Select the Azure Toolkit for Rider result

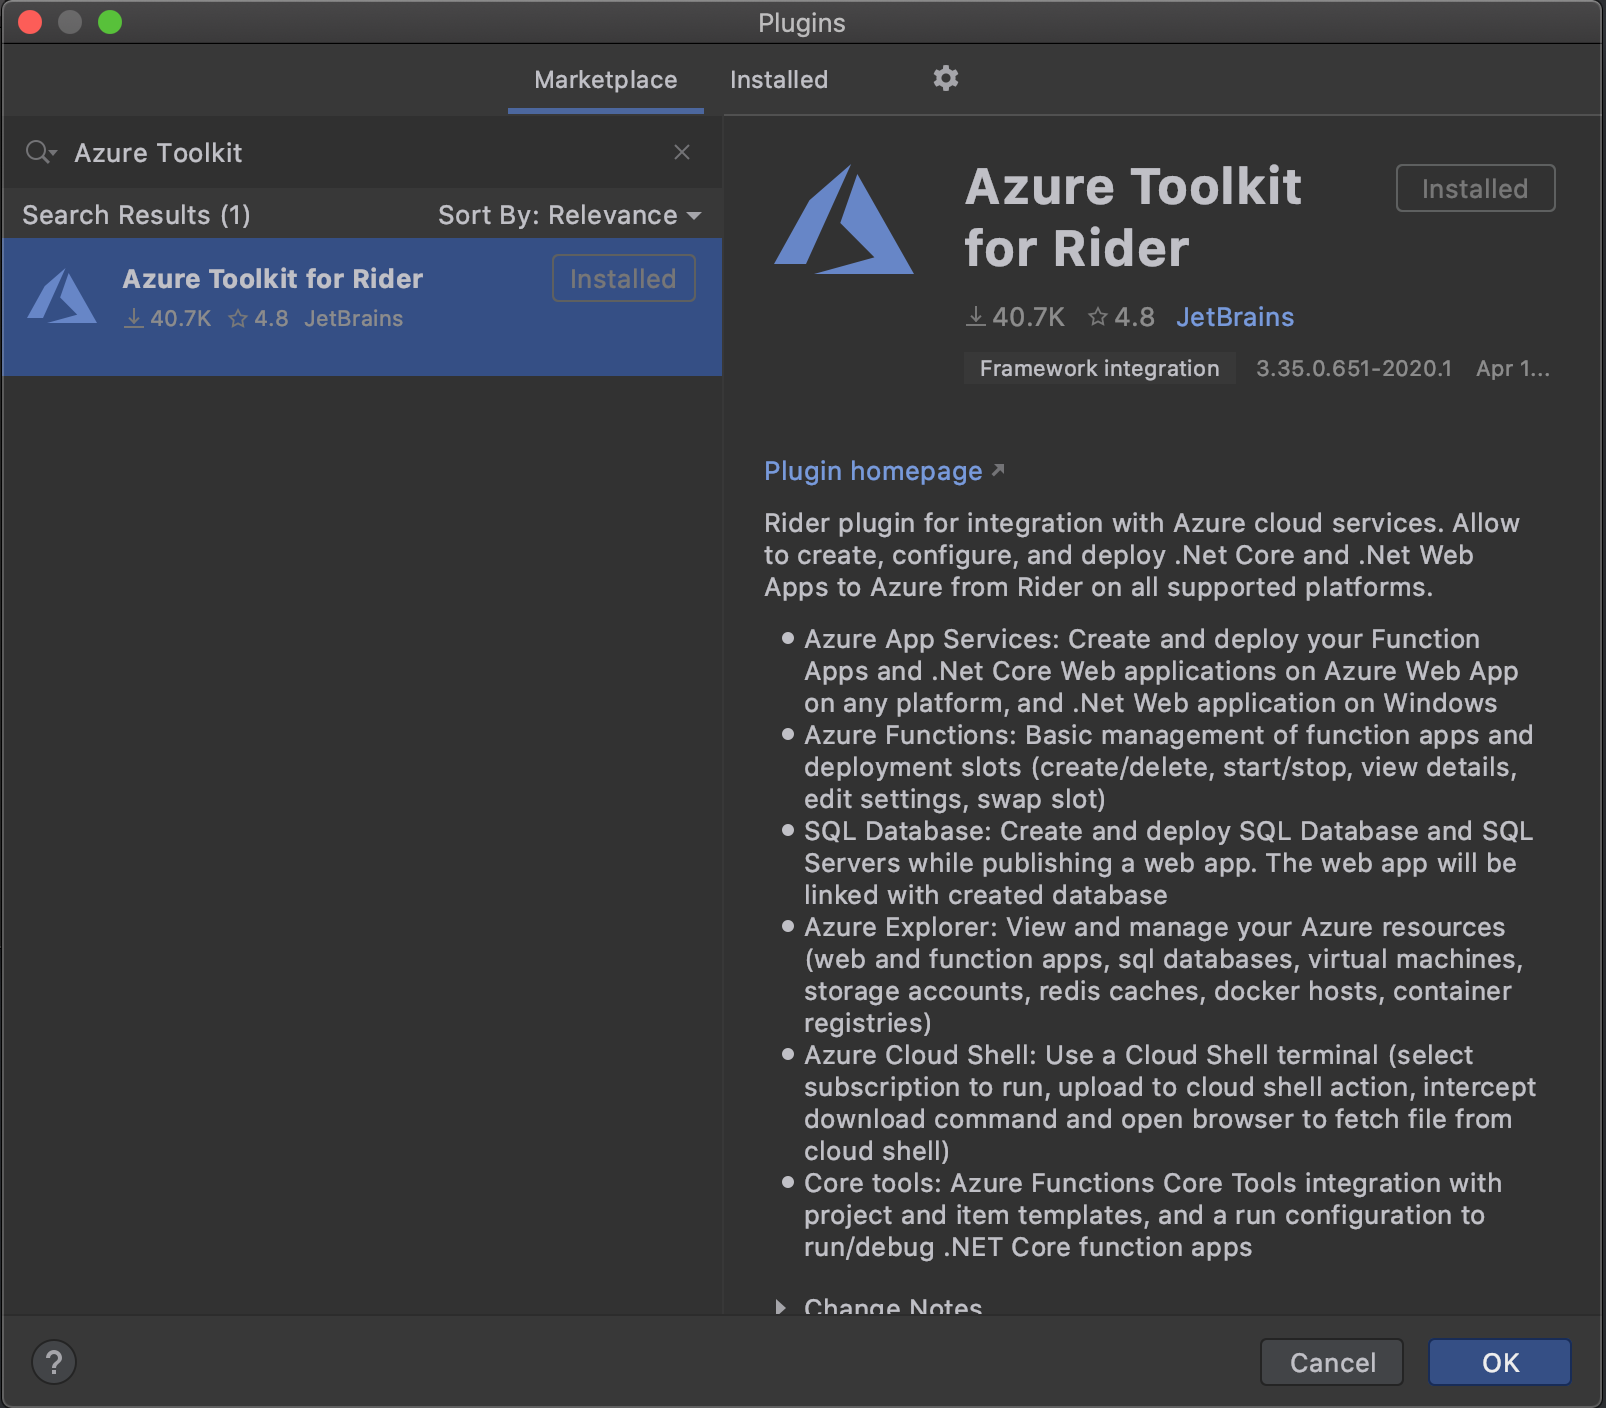point(362,307)
